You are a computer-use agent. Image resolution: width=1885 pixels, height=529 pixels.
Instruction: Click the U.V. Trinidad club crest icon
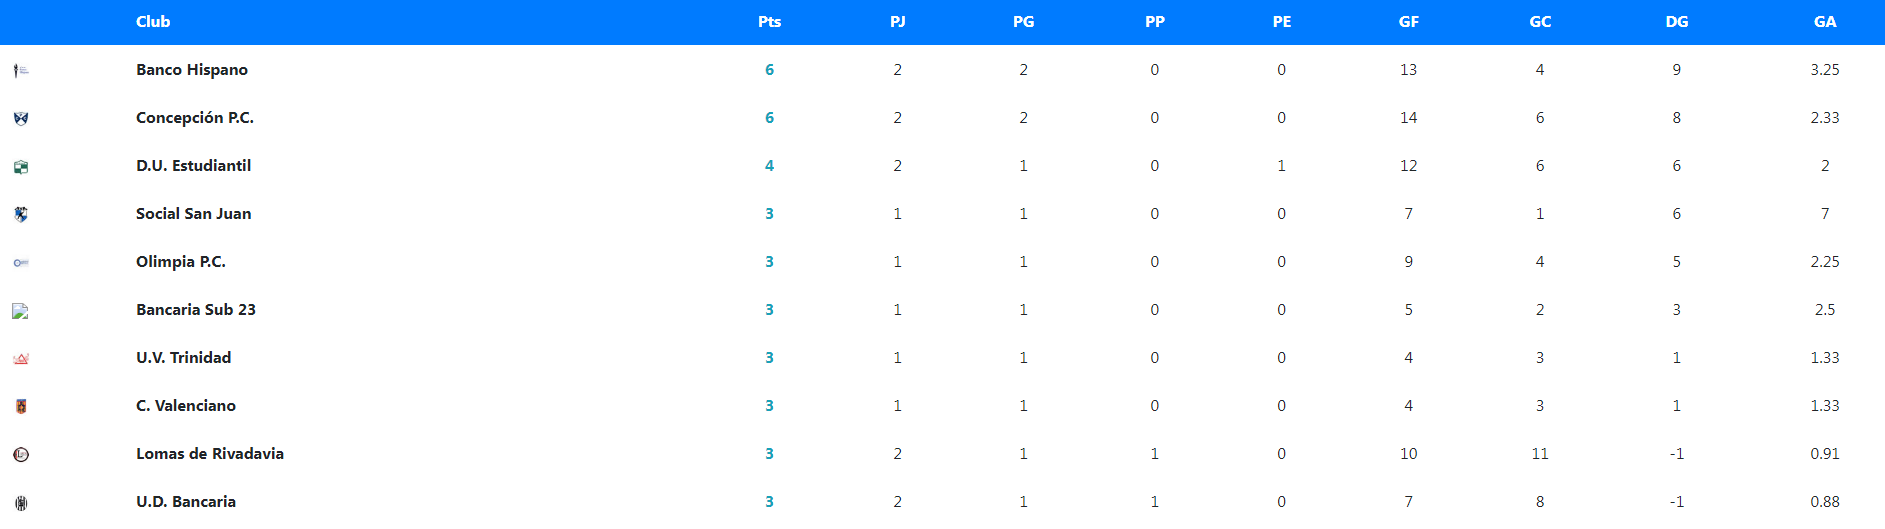coord(21,359)
